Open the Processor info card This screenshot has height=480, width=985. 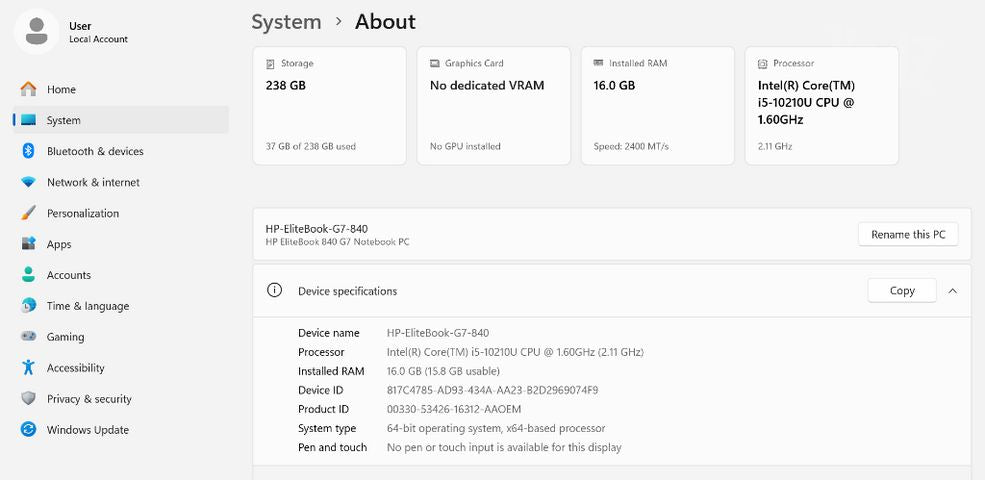[822, 106]
